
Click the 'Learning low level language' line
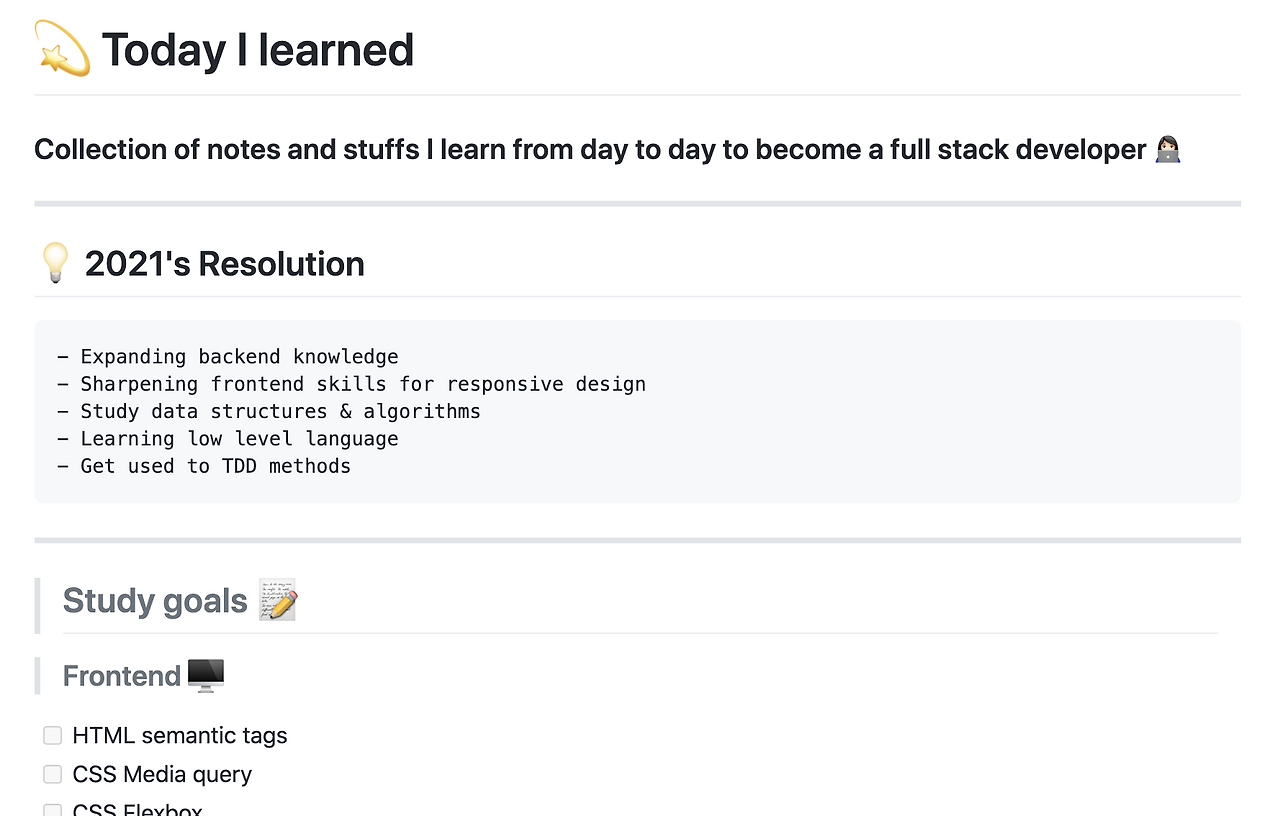point(228,439)
